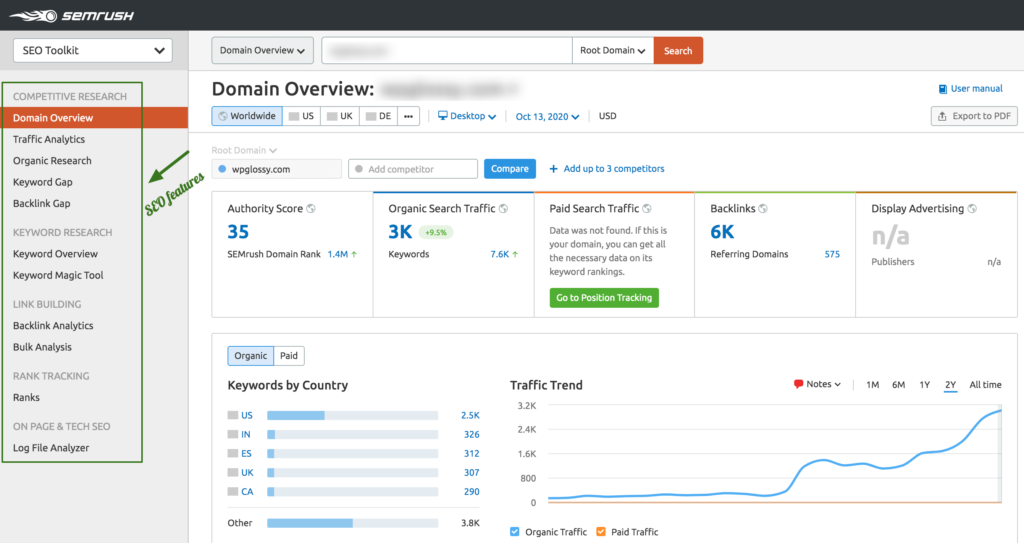Click the Add competitor input field

coord(413,169)
